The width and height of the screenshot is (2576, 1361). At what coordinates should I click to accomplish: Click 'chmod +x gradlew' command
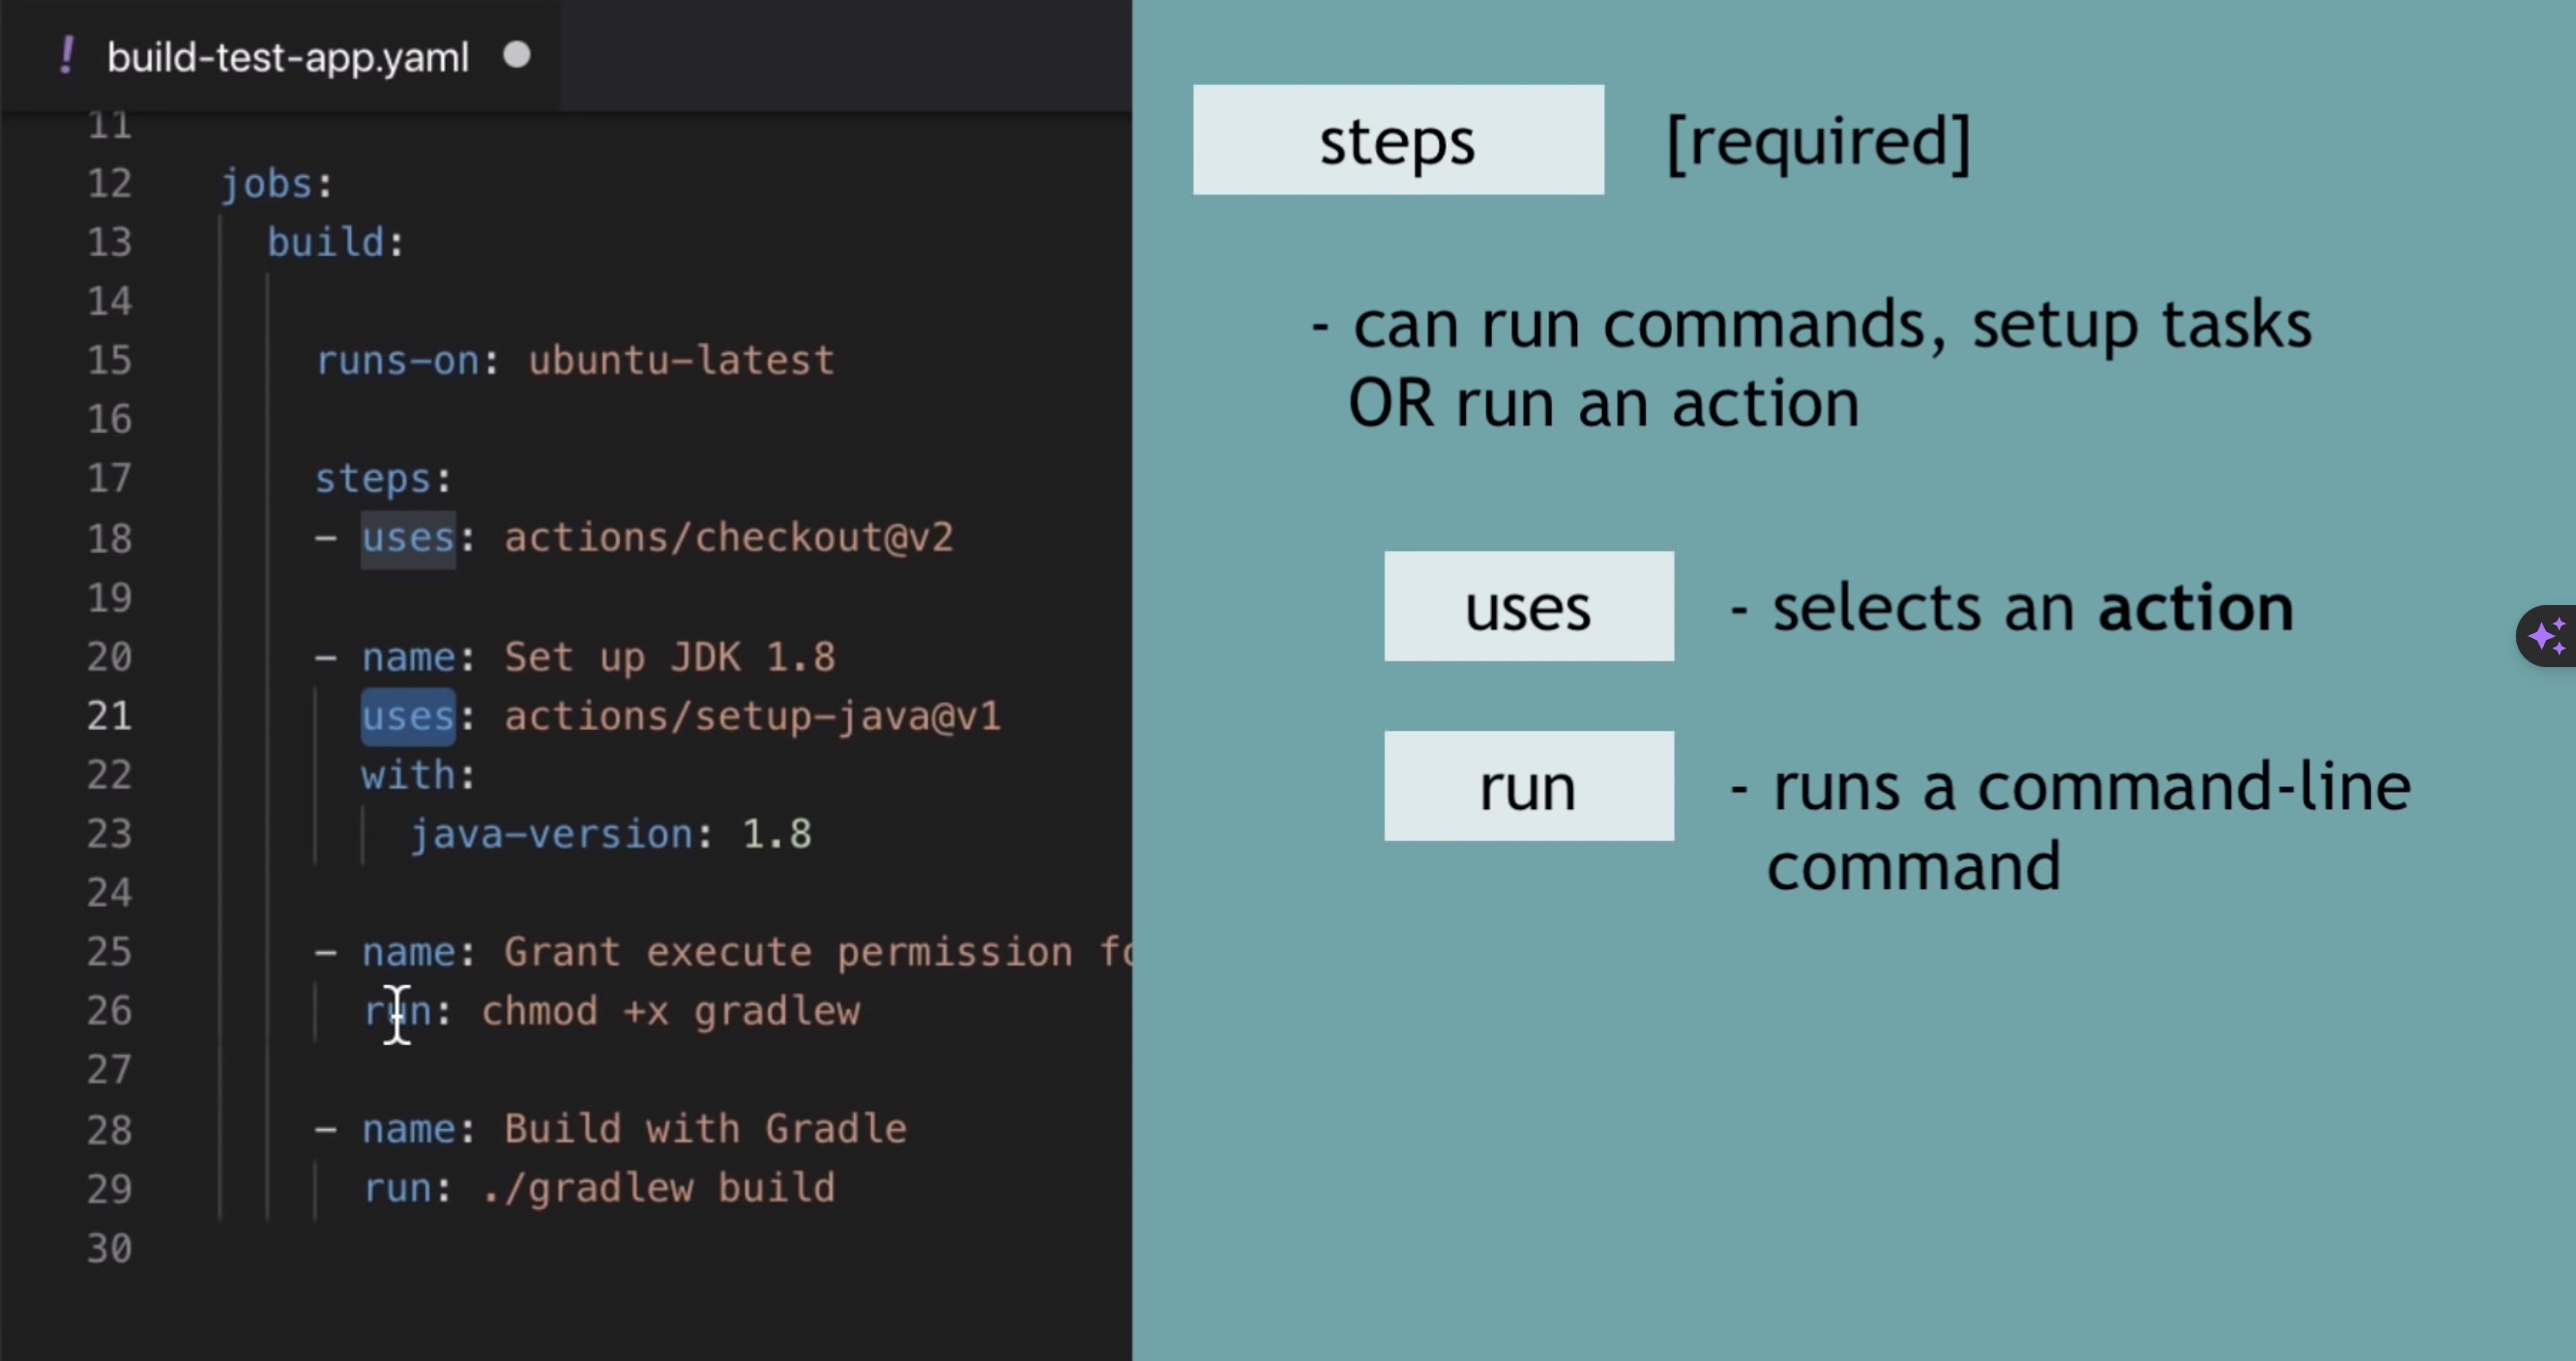click(670, 1011)
